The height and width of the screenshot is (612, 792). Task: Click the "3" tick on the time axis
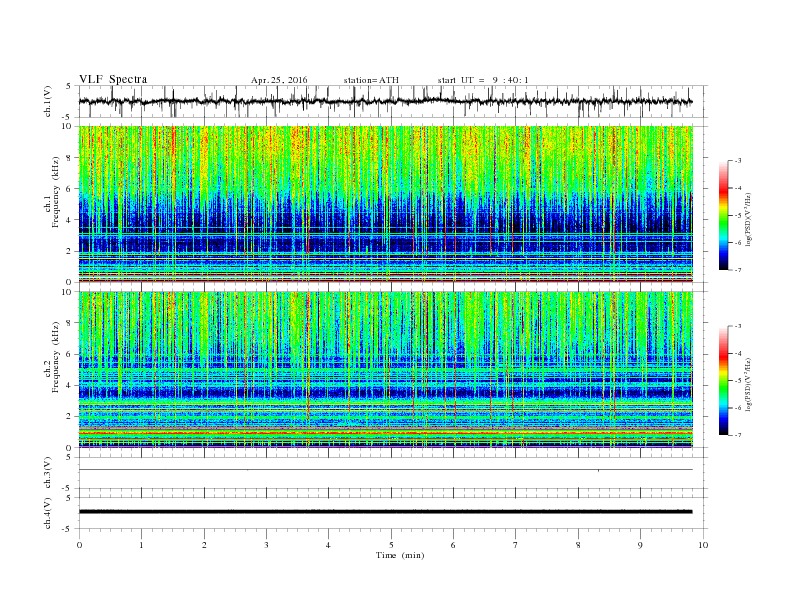pyautogui.click(x=266, y=545)
